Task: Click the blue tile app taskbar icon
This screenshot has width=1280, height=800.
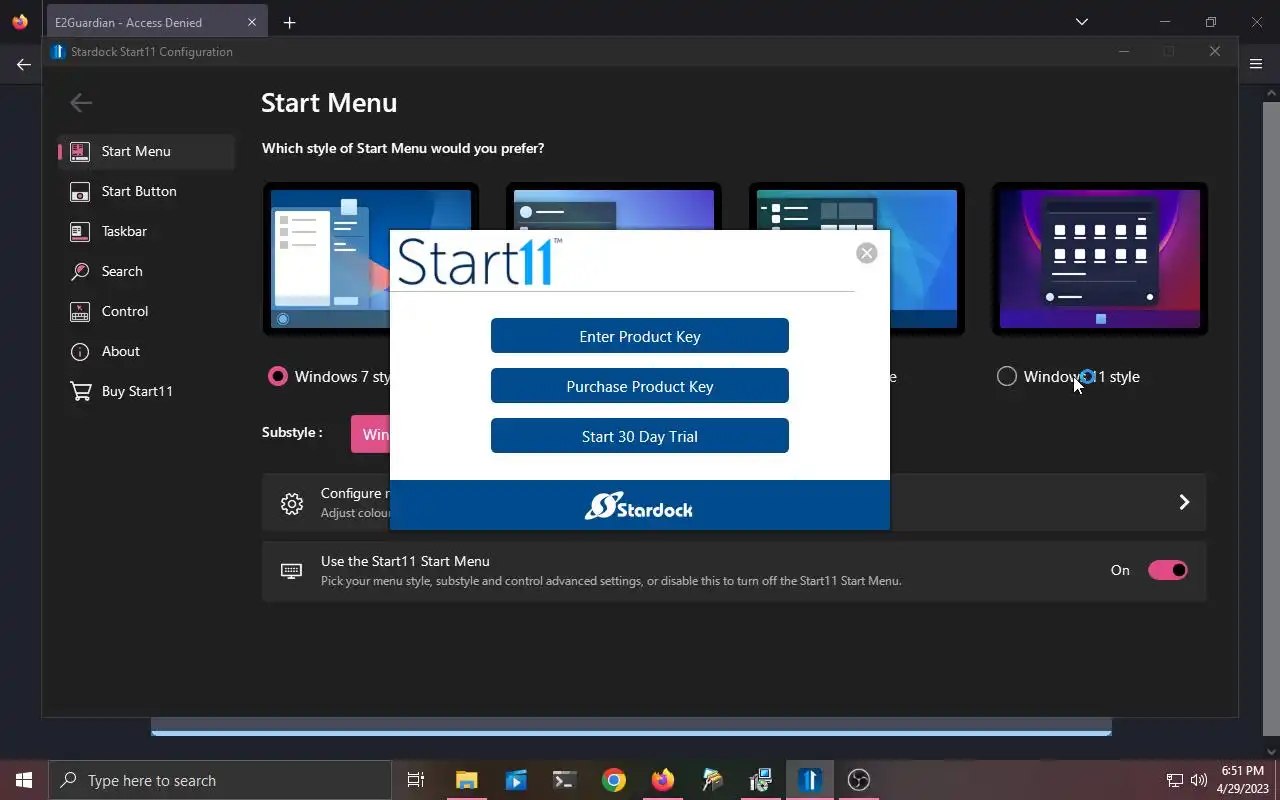Action: click(516, 780)
